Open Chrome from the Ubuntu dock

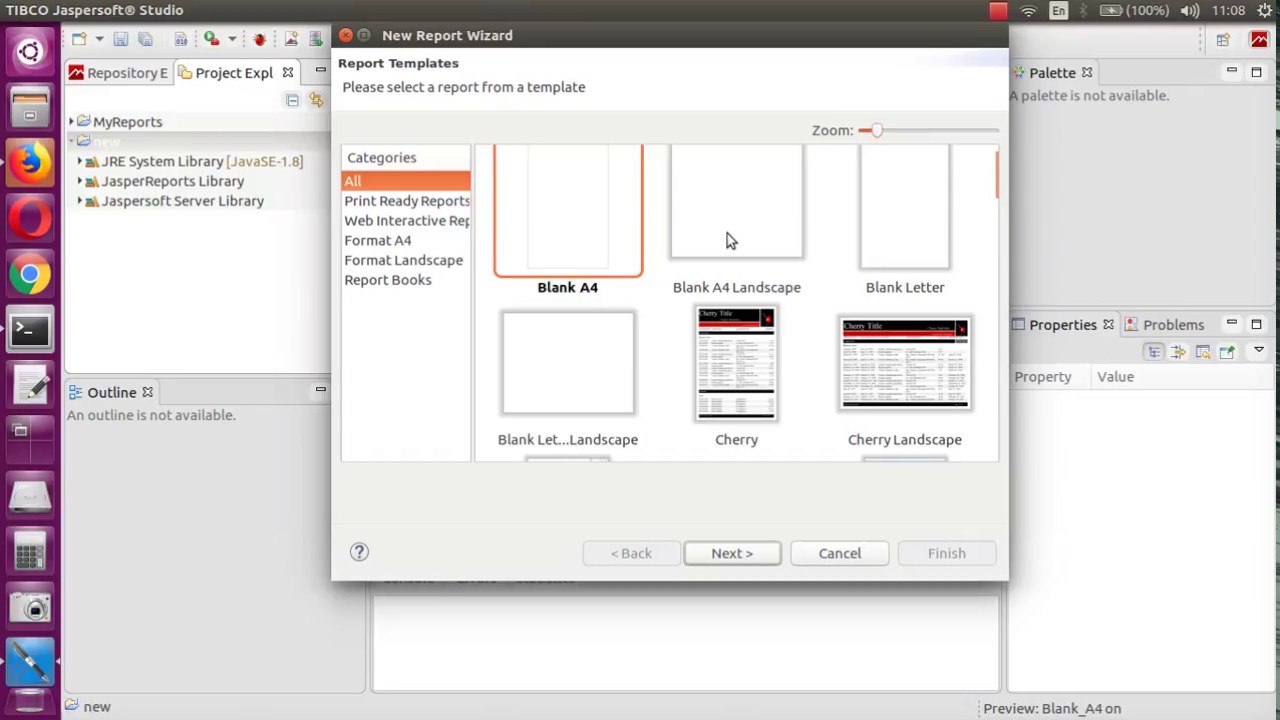pos(30,275)
